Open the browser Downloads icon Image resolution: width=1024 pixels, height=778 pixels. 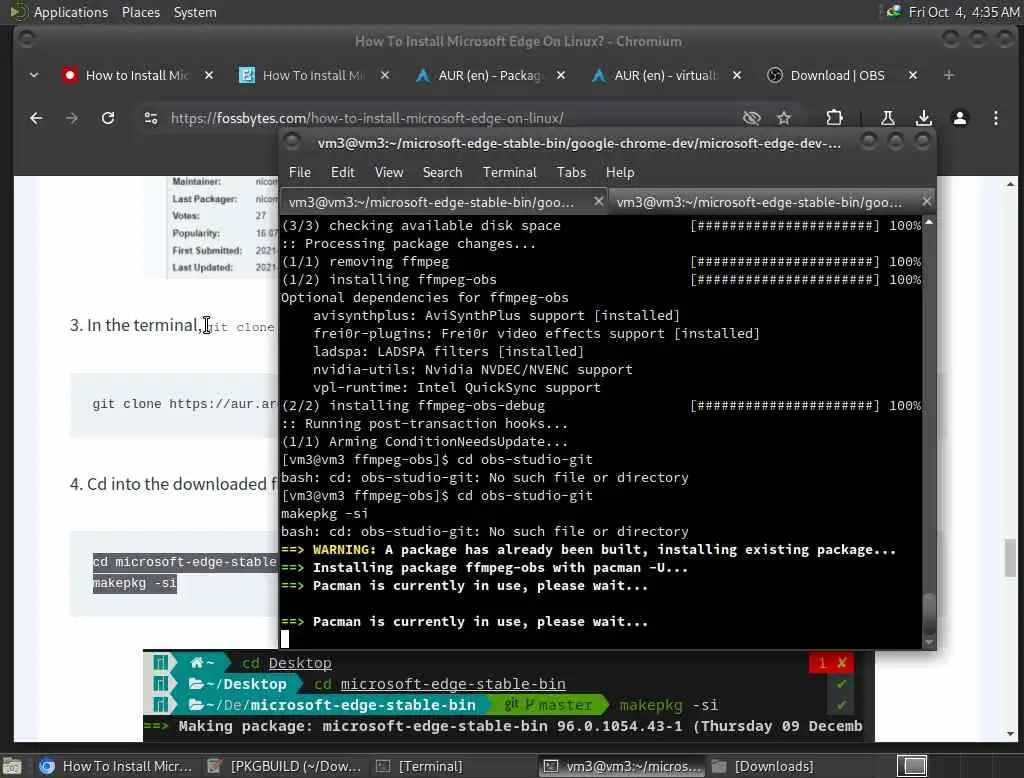[x=923, y=118]
